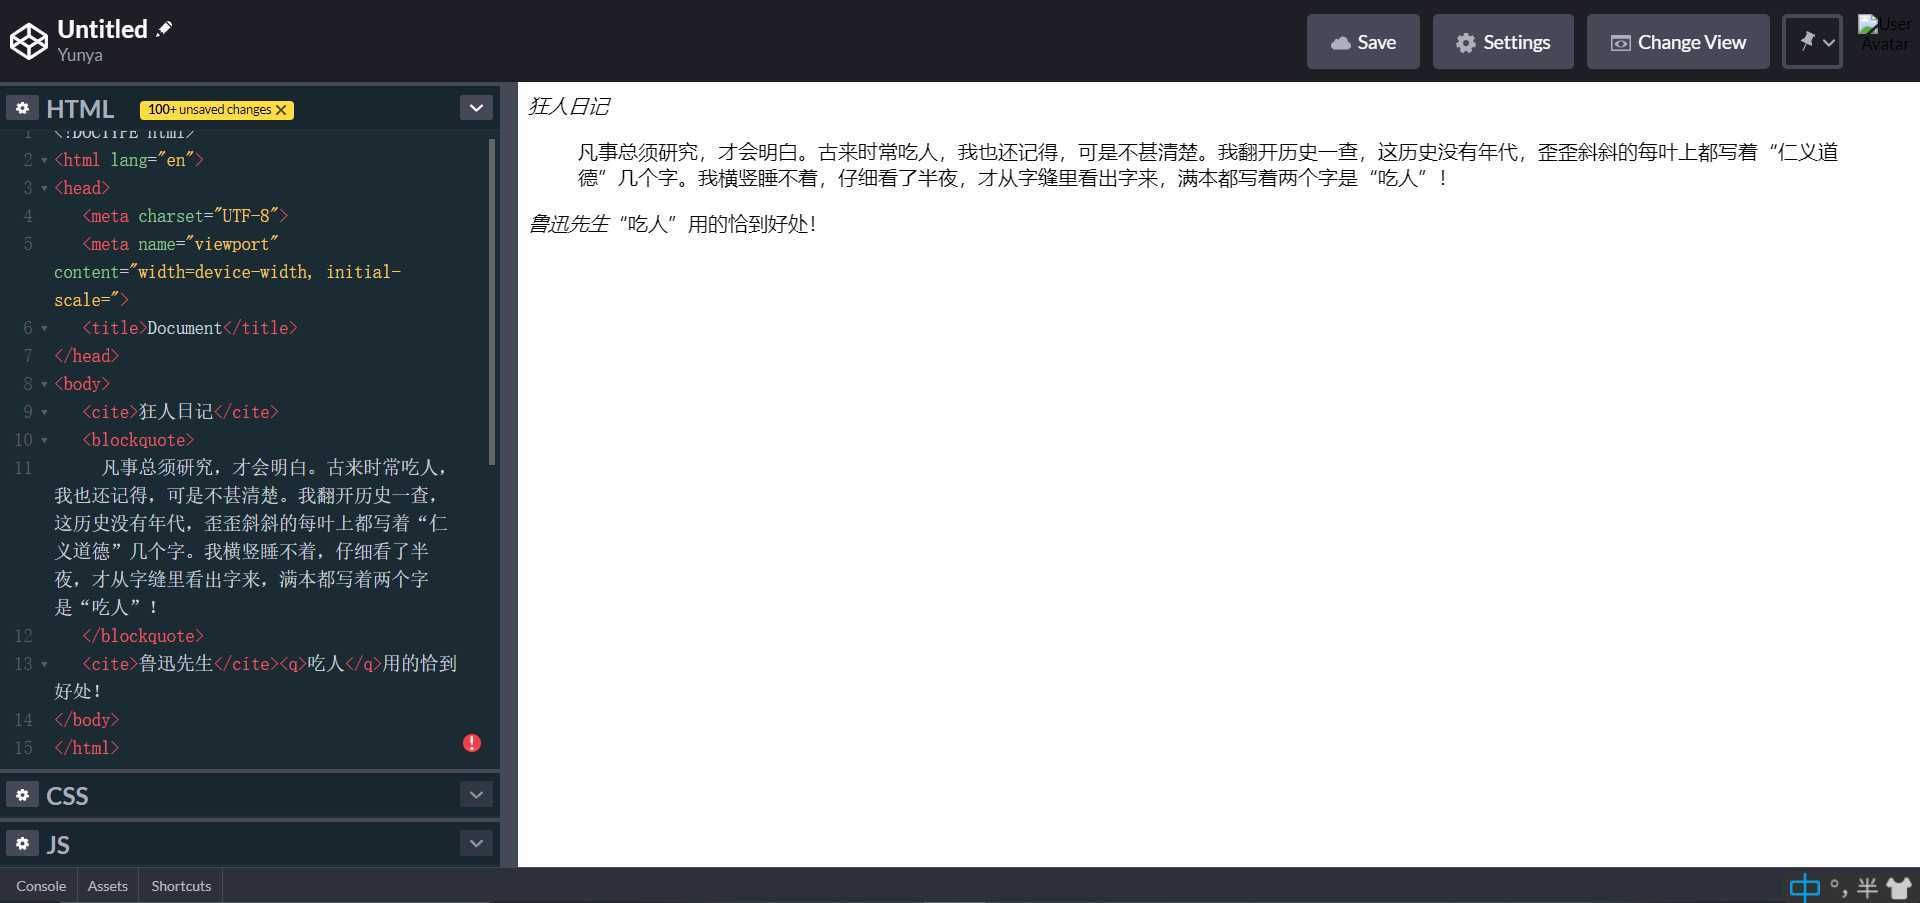1920x903 pixels.
Task: Save the pen
Action: (1363, 42)
